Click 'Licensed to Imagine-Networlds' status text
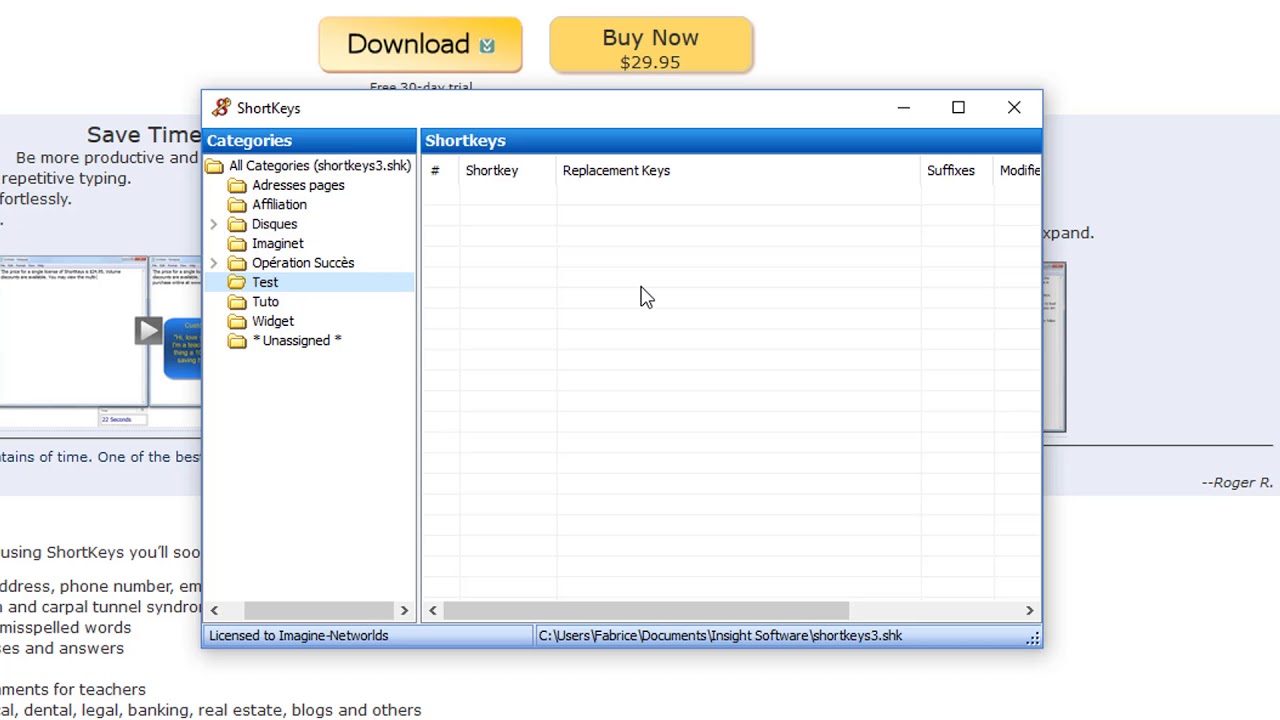 299,635
